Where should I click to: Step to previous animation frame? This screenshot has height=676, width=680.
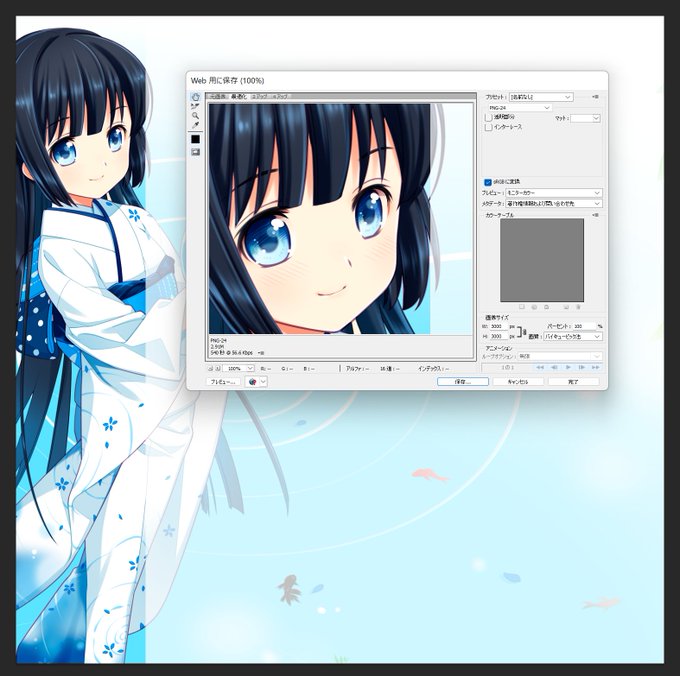(x=554, y=367)
